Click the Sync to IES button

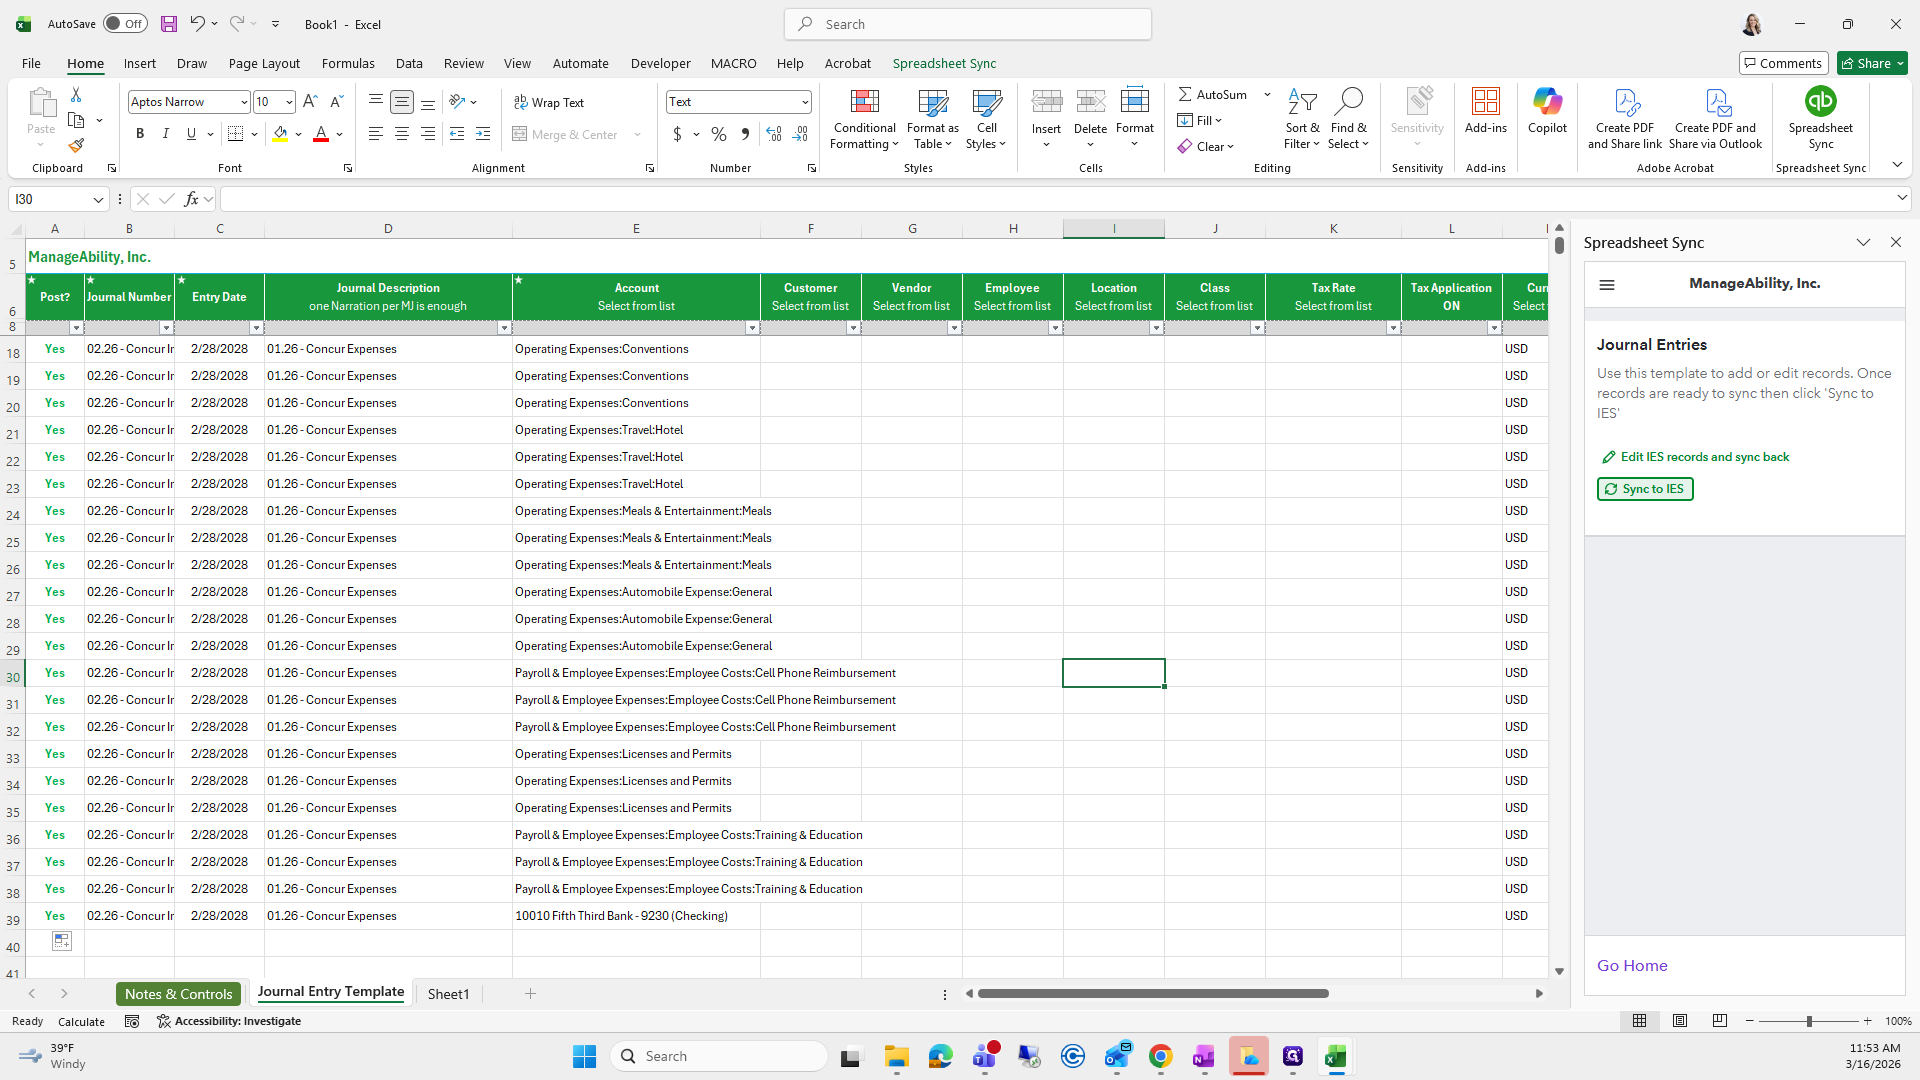pos(1645,489)
